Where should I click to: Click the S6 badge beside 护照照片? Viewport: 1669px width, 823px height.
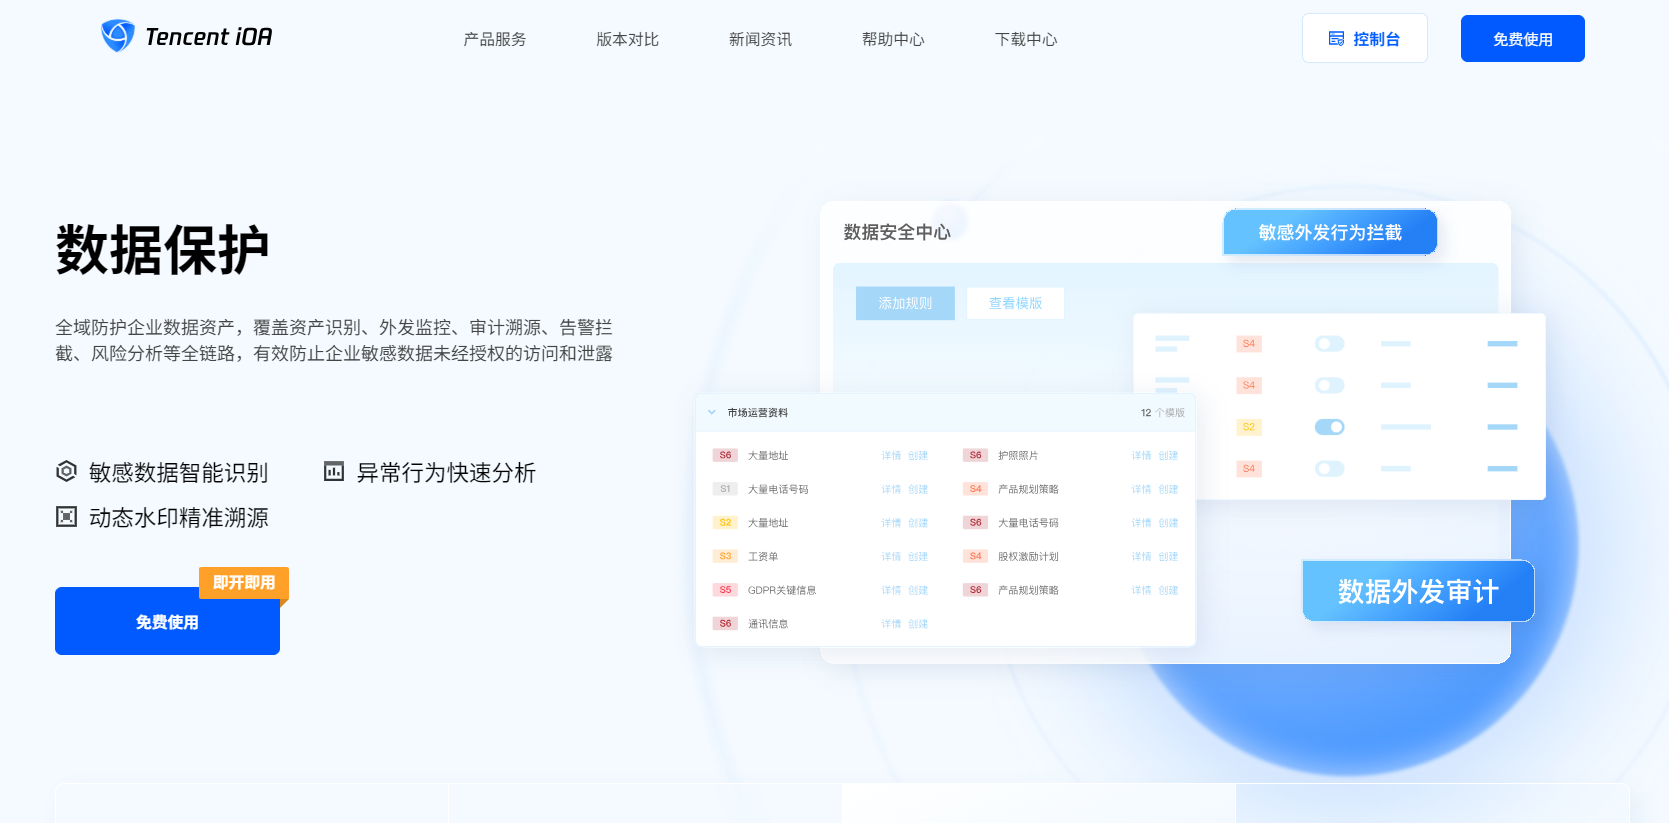(x=975, y=455)
